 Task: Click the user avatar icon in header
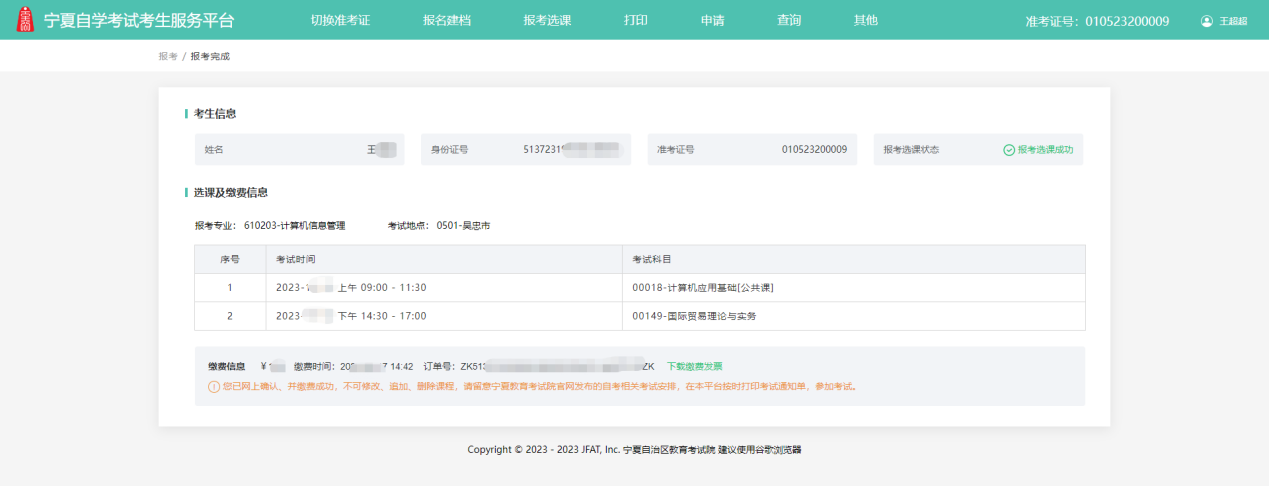pyautogui.click(x=1207, y=21)
